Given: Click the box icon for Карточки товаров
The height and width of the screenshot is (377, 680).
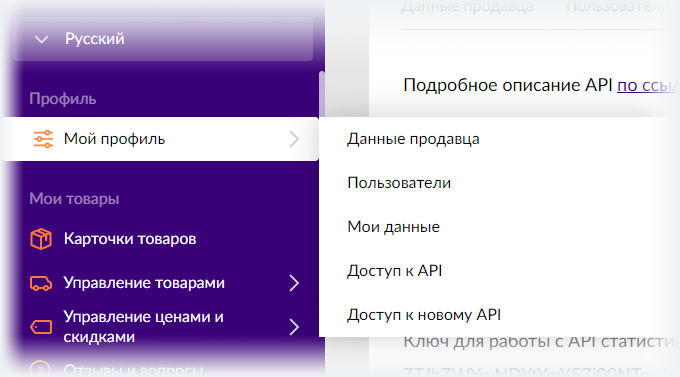Looking at the screenshot, I should coord(41,239).
